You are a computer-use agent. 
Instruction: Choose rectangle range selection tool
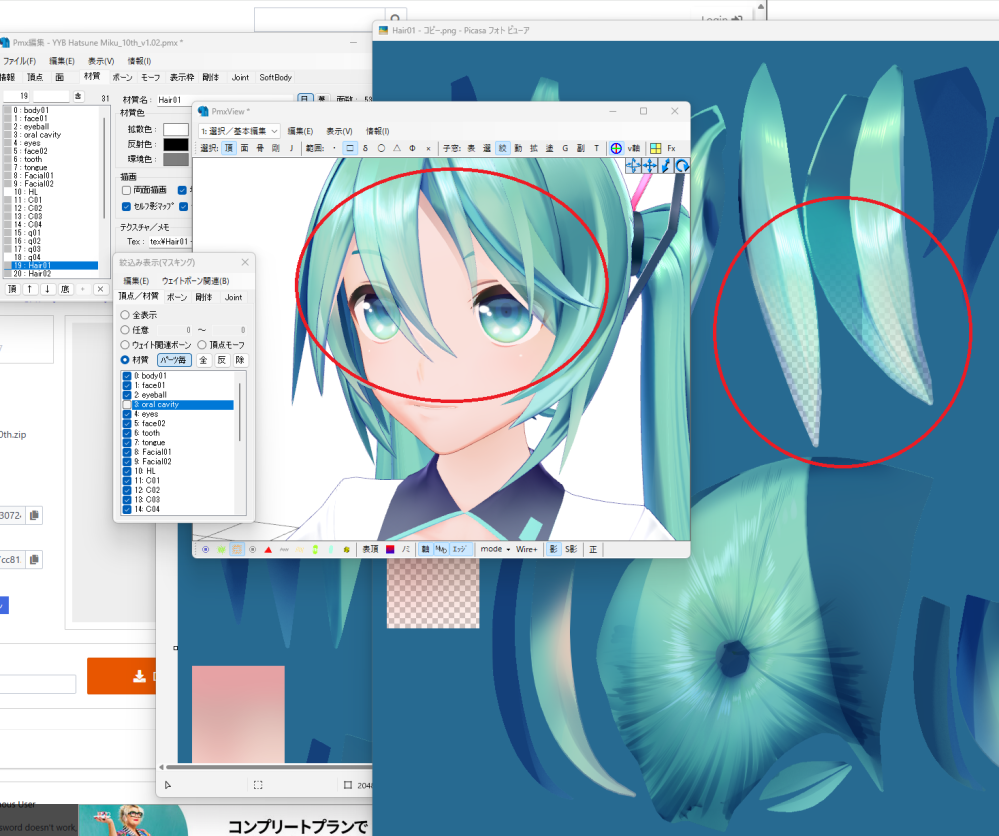pos(350,148)
